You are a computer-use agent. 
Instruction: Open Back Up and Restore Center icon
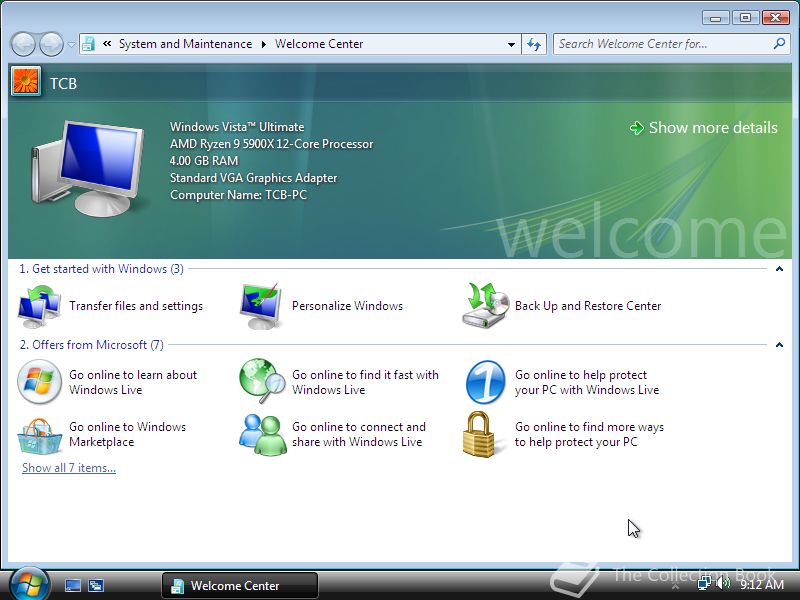pos(486,305)
